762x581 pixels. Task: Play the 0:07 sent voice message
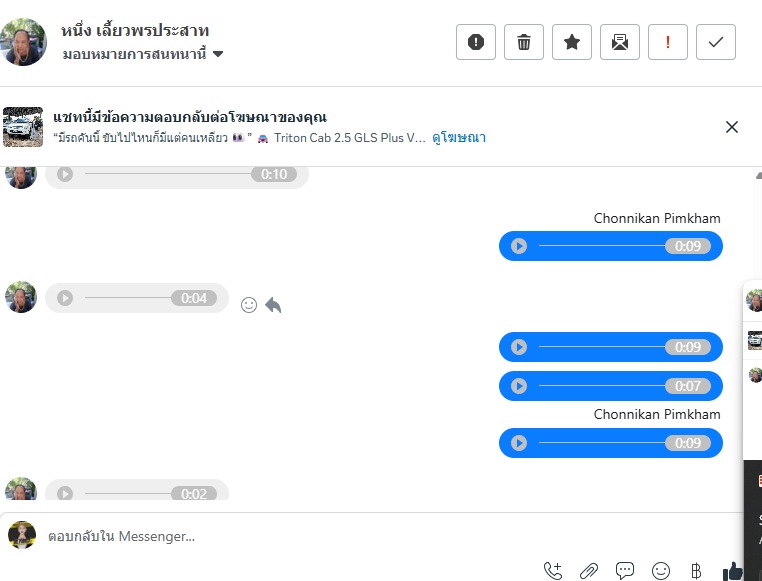519,386
